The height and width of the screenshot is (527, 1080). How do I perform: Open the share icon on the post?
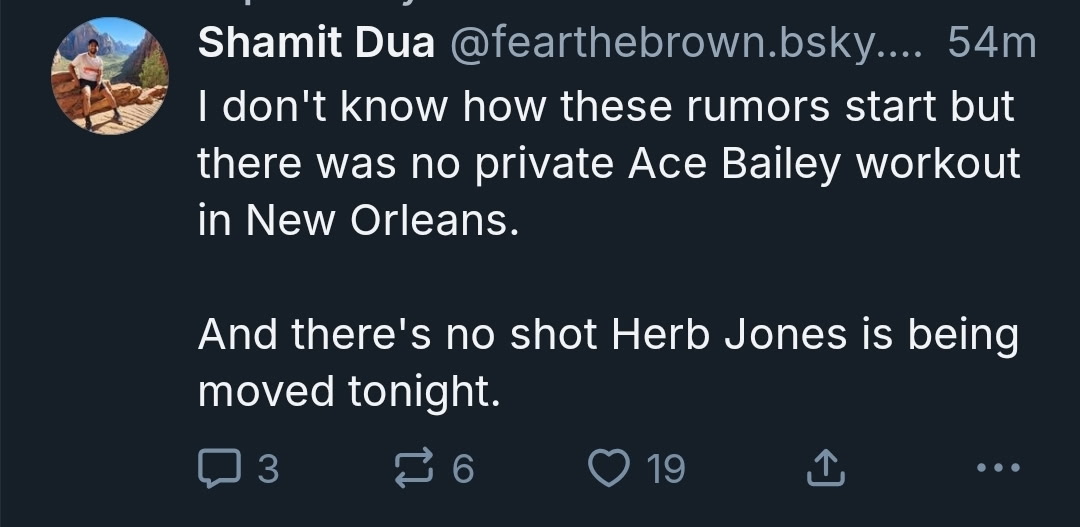(x=826, y=467)
